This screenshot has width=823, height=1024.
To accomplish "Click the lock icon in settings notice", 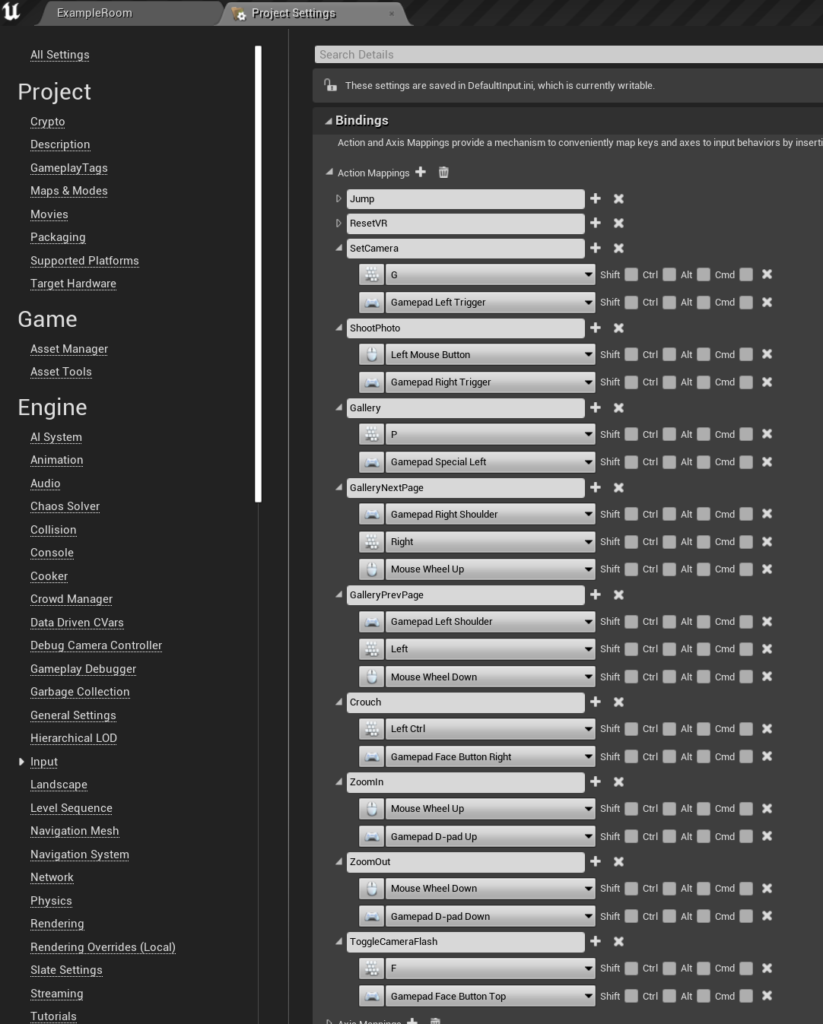I will tap(330, 86).
